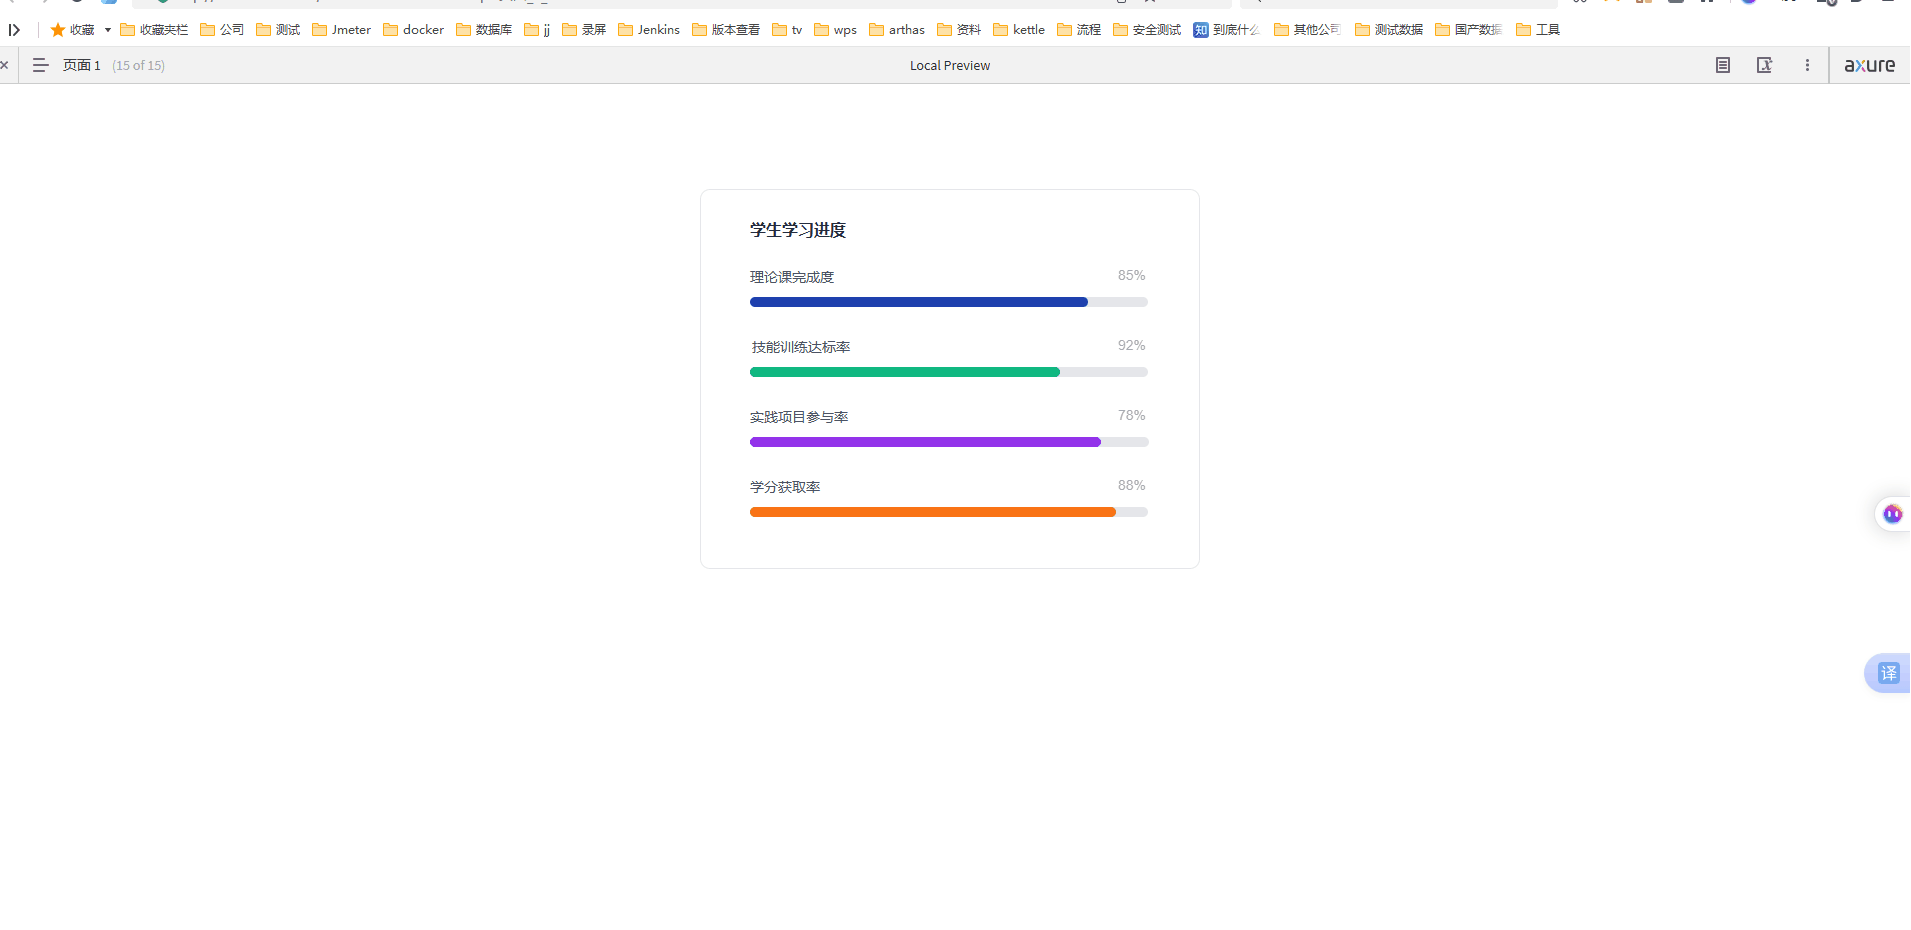Open the 国产数据 bookmark folder
The width and height of the screenshot is (1911, 930).
[x=1469, y=30]
